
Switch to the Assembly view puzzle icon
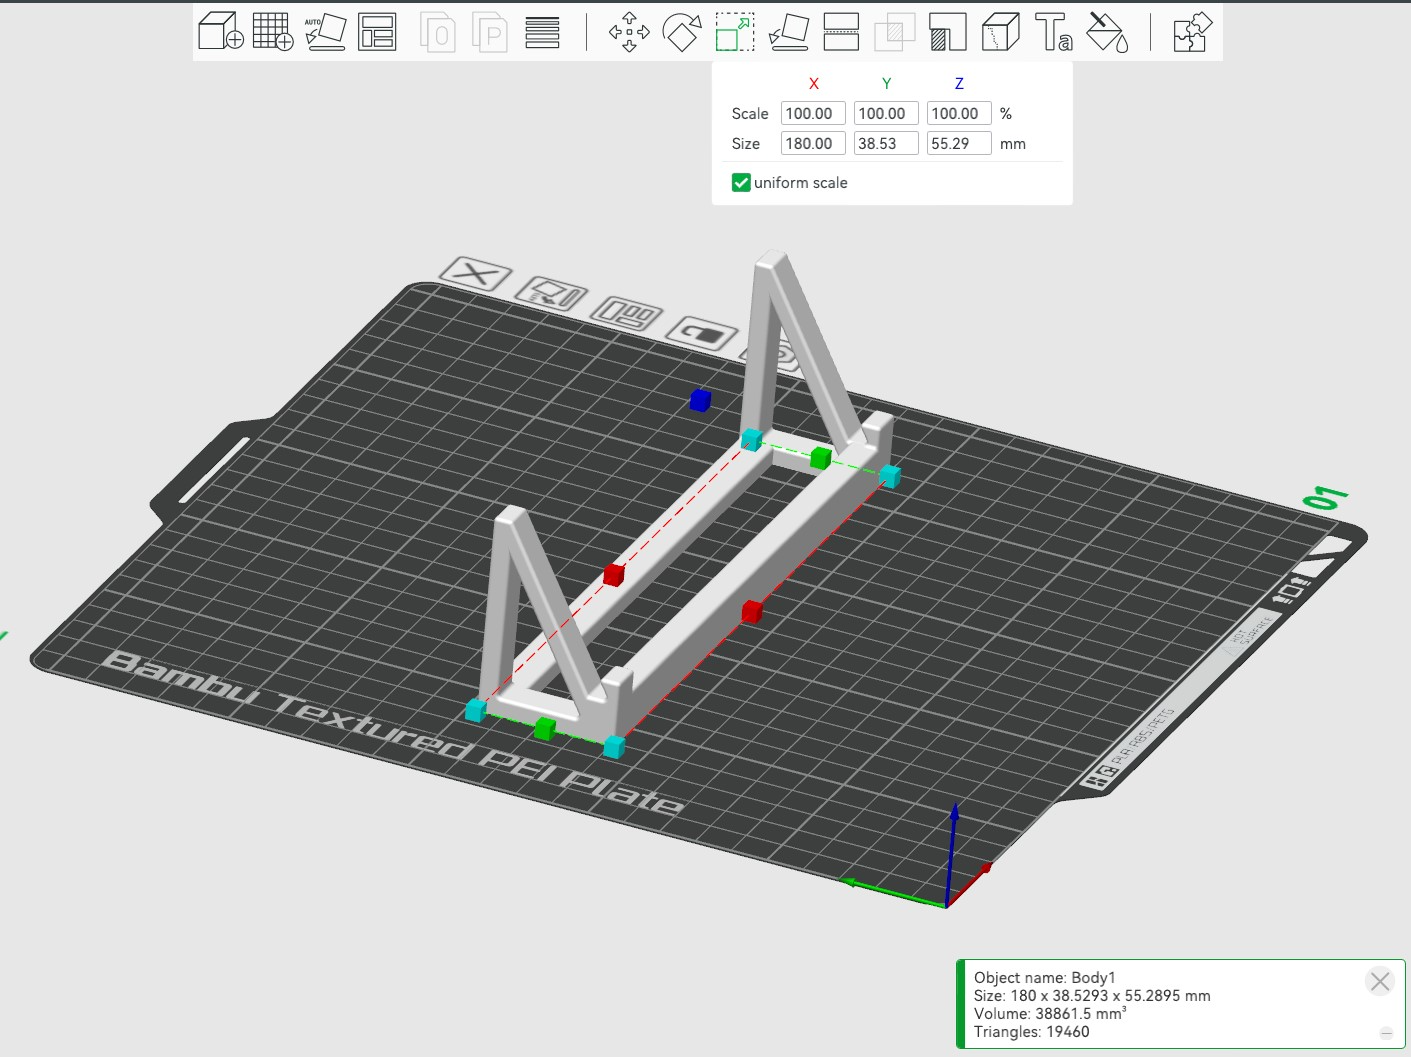tap(1192, 31)
